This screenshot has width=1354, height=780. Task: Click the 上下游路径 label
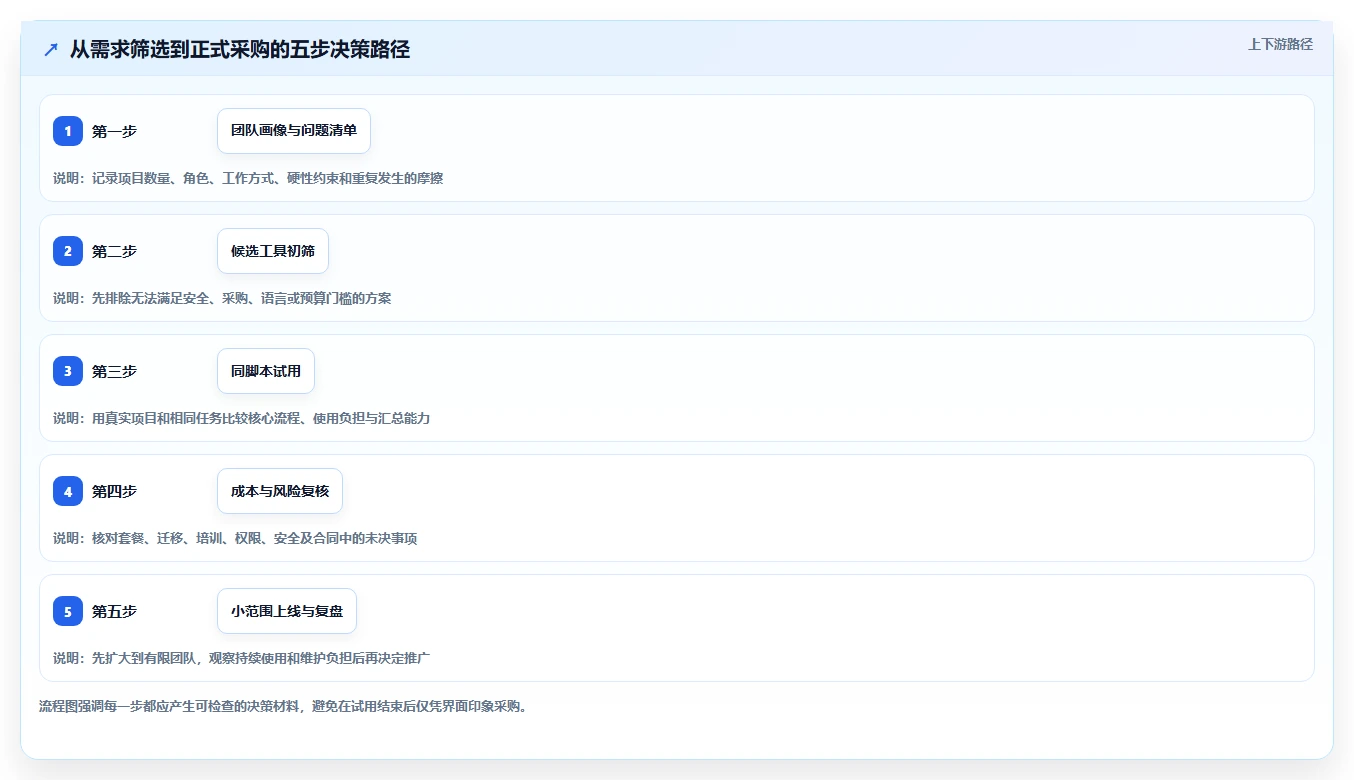1280,44
